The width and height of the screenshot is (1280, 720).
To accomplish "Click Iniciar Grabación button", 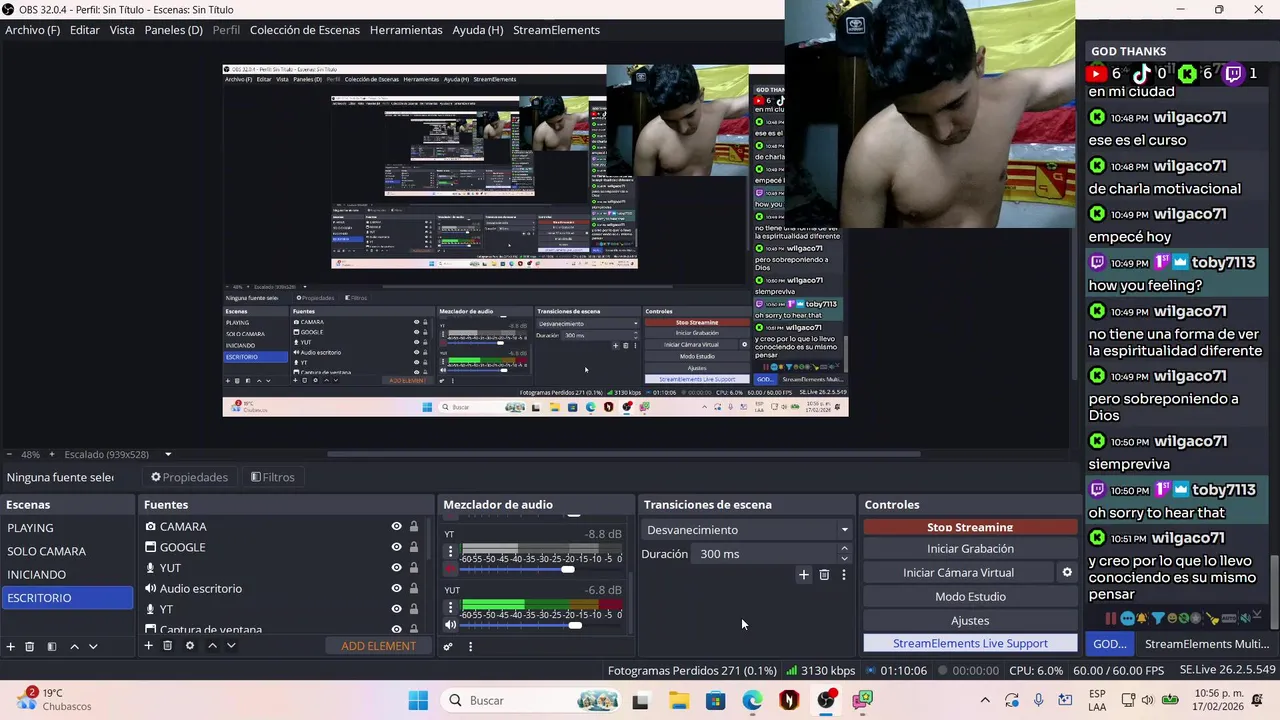I will point(970,549).
